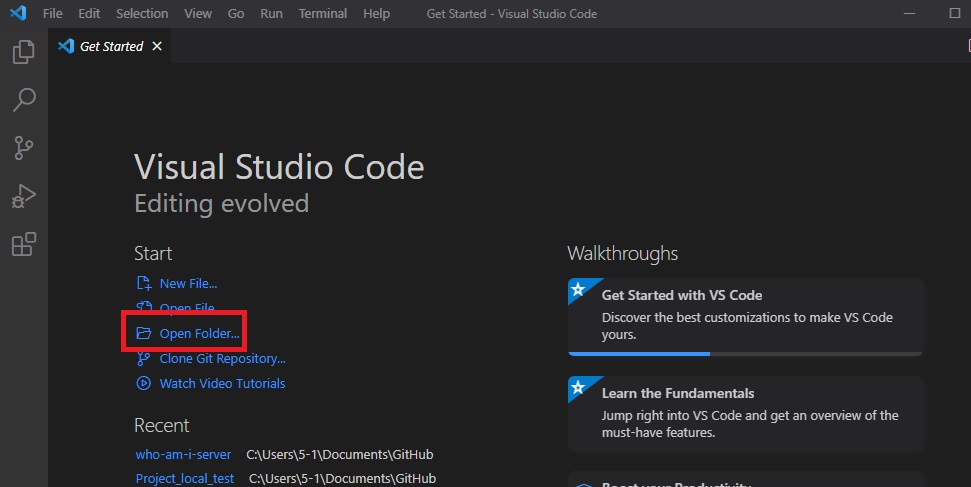Click the Open Folder... link

(199, 333)
